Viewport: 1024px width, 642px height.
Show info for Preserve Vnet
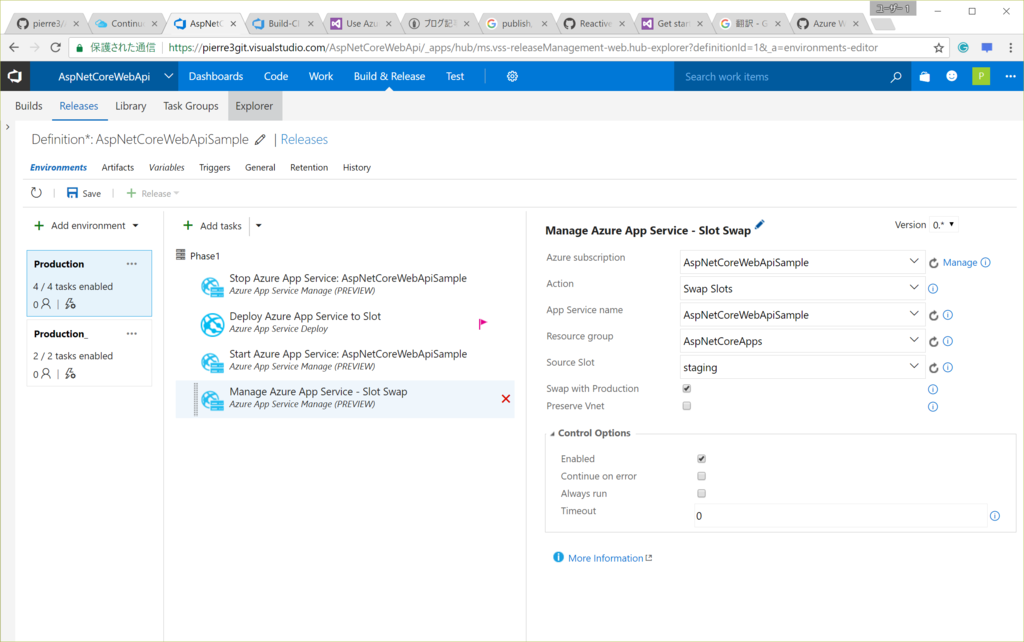[933, 407]
